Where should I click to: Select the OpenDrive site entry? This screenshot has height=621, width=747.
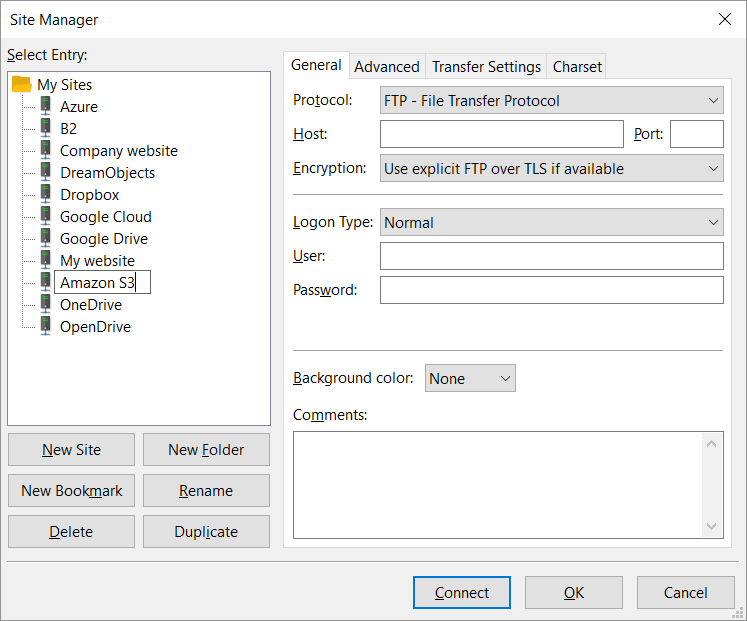pyautogui.click(x=95, y=327)
